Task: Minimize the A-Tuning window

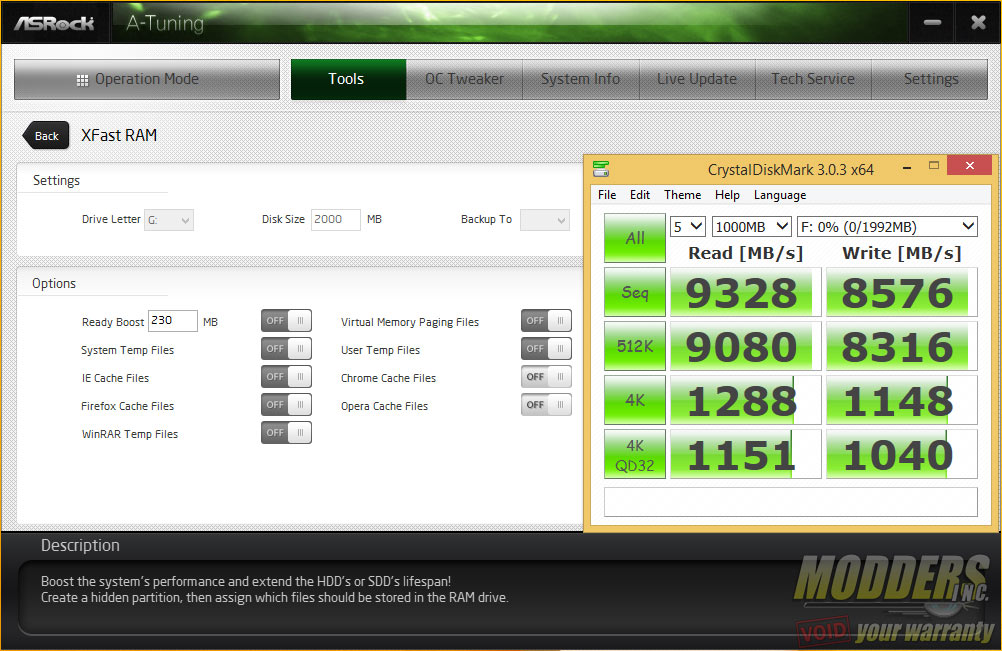Action: click(x=932, y=23)
